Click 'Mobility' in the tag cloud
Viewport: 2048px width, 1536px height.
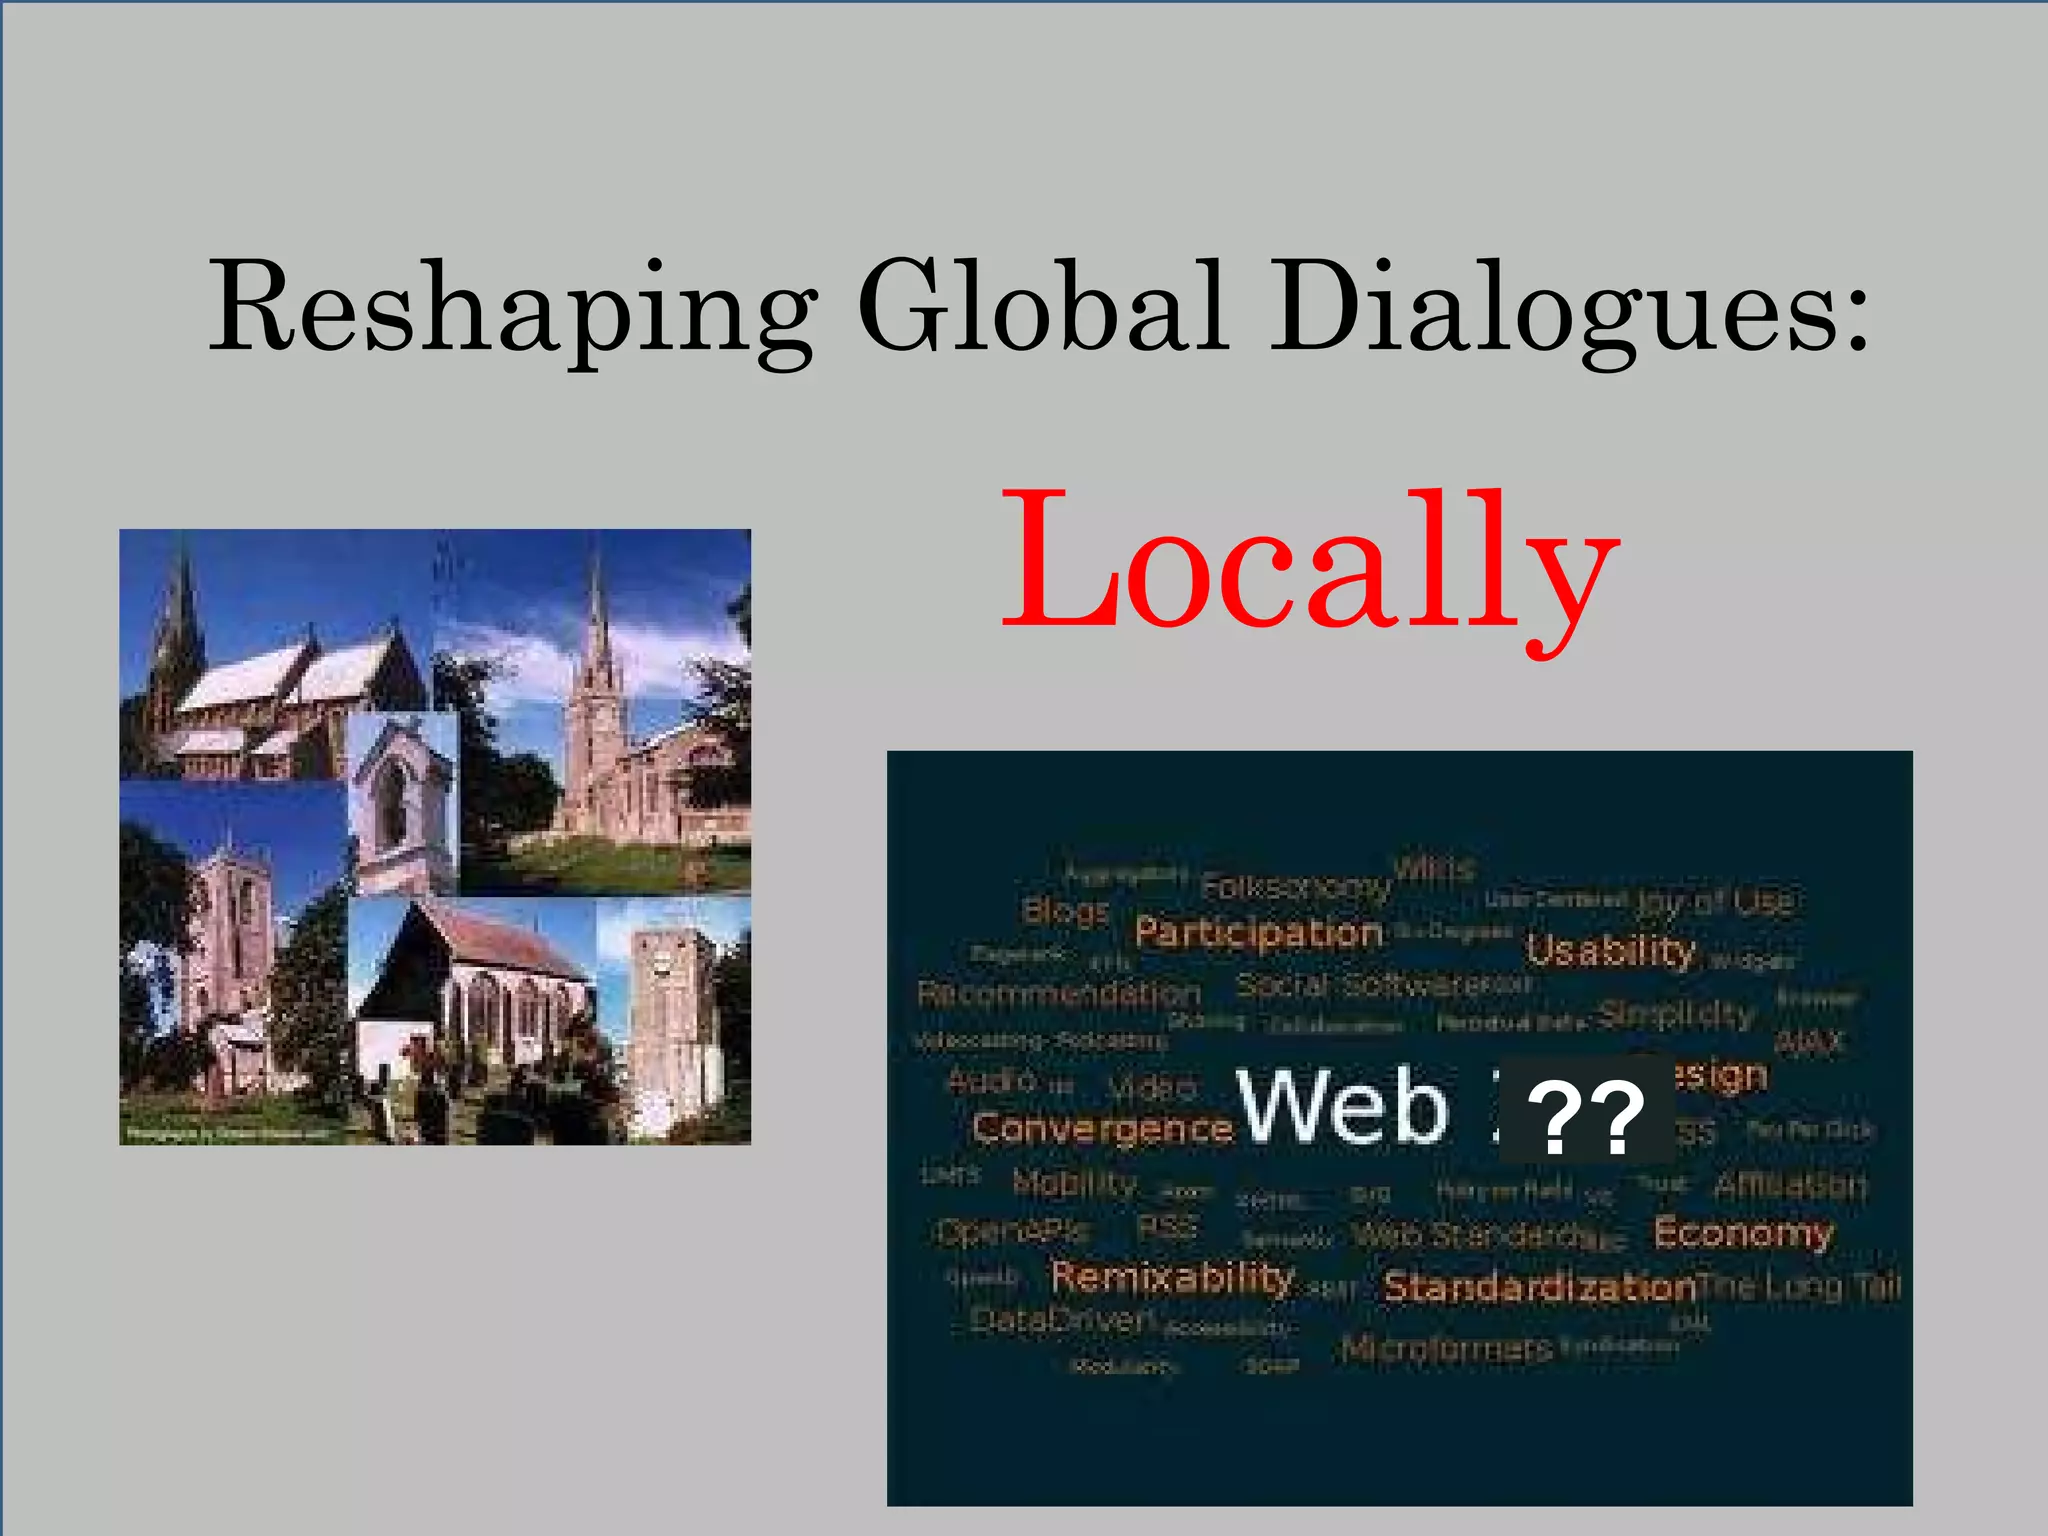1075,1183
